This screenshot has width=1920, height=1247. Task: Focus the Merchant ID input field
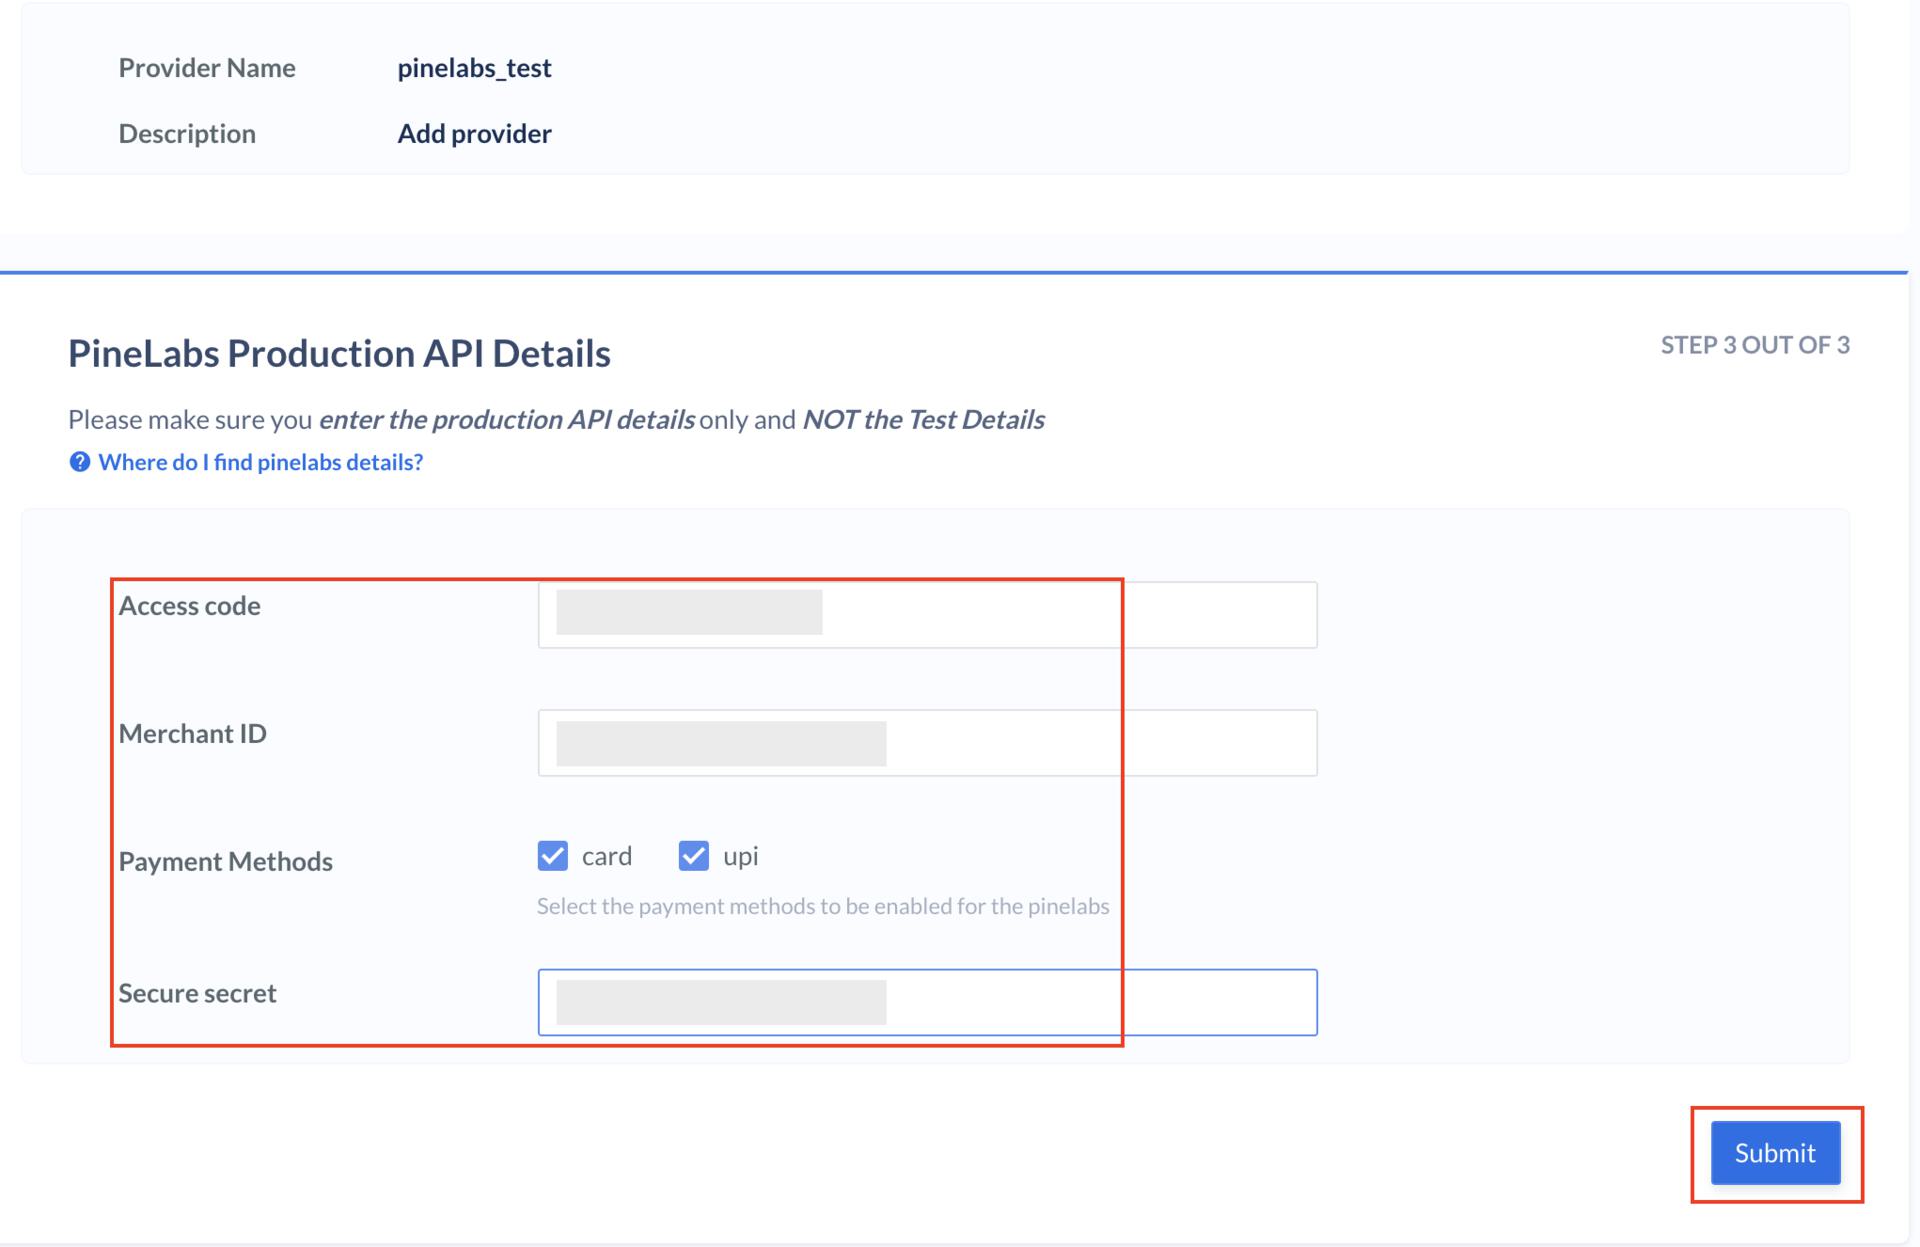[927, 743]
